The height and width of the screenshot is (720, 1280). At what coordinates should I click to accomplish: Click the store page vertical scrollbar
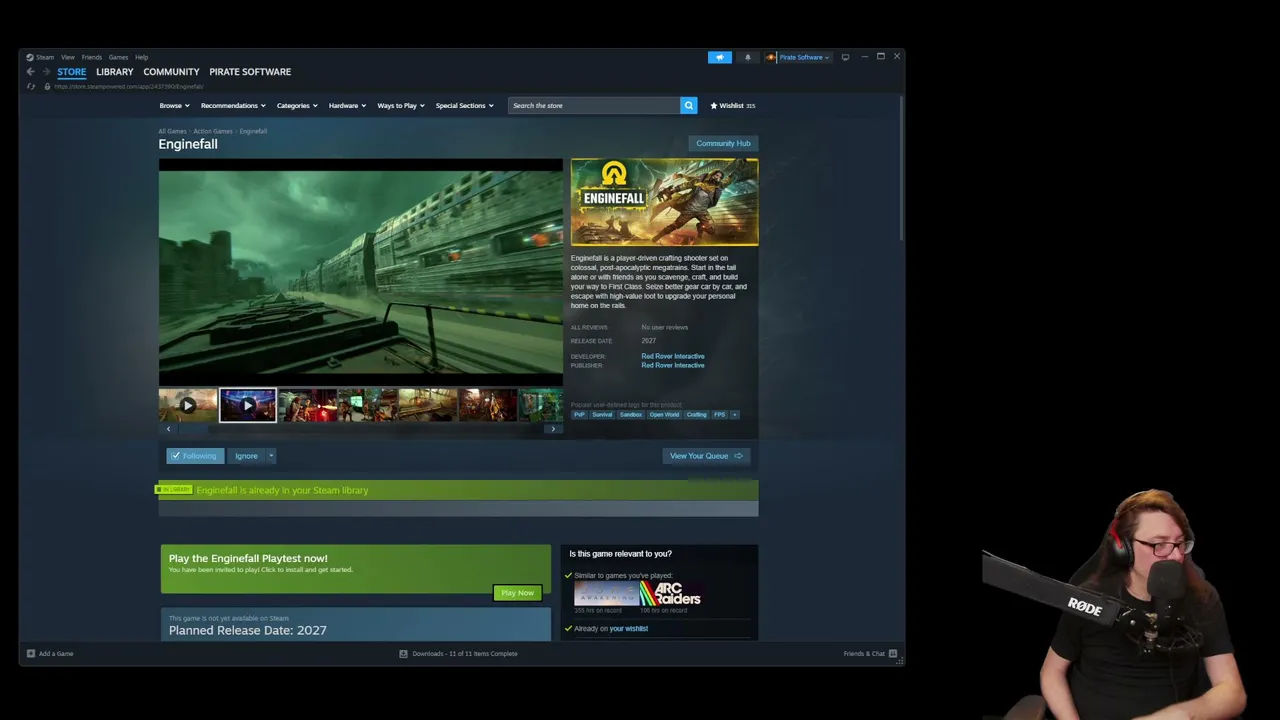coord(901,168)
